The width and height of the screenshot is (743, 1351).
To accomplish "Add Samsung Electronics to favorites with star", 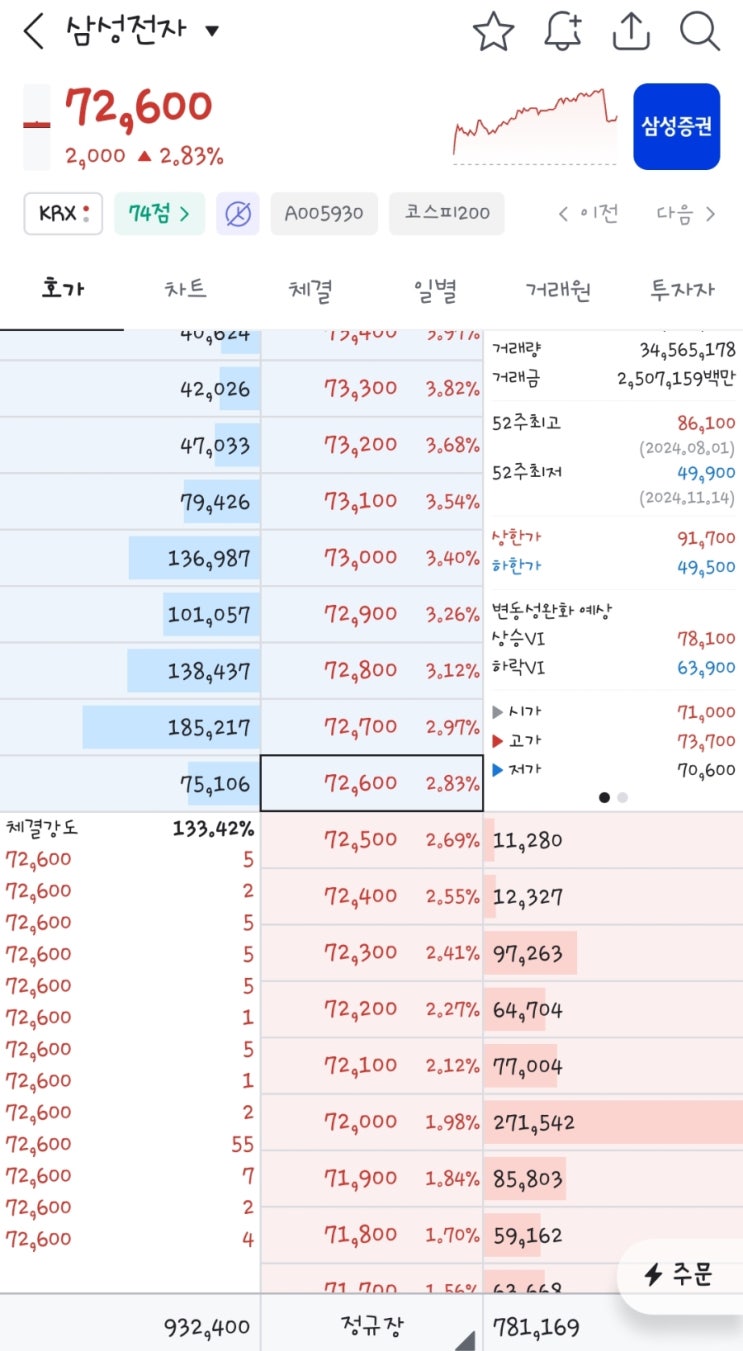I will click(x=492, y=32).
